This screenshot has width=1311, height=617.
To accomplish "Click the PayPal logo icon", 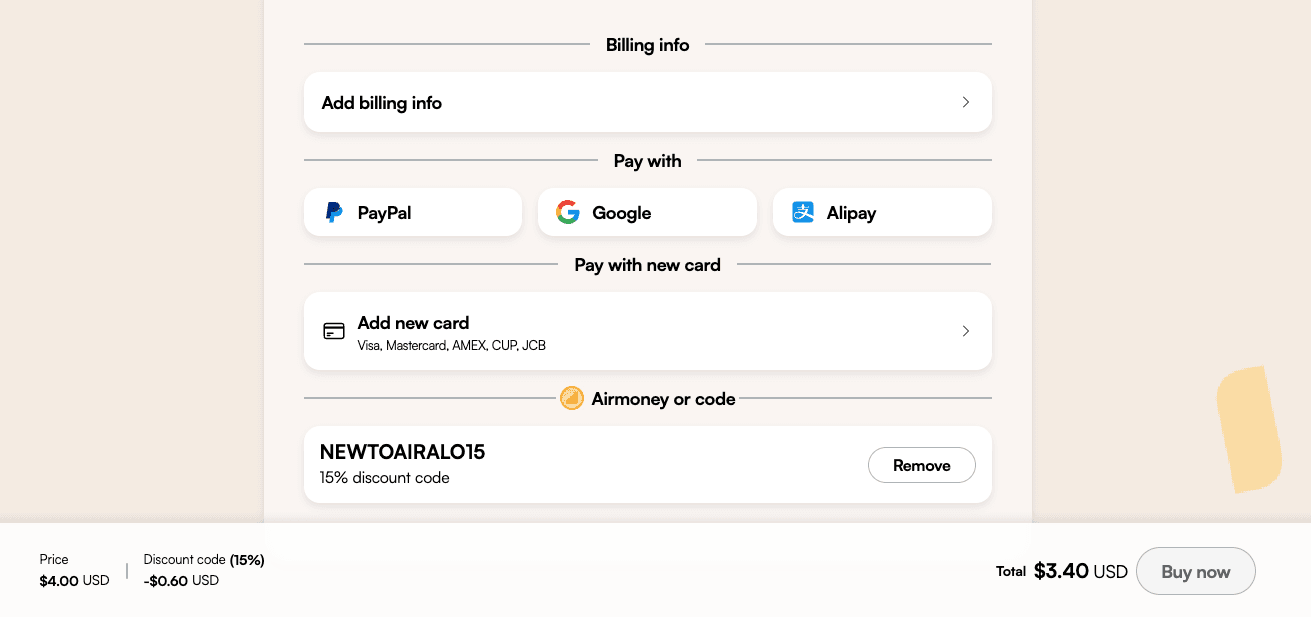I will click(334, 212).
